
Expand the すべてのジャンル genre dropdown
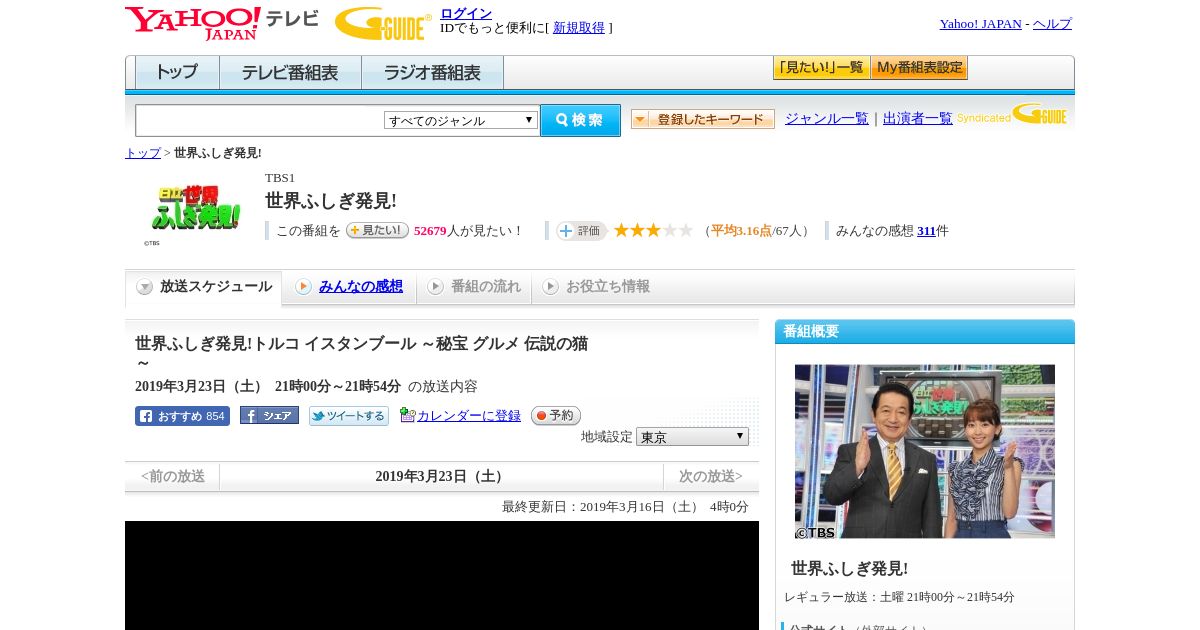point(461,120)
